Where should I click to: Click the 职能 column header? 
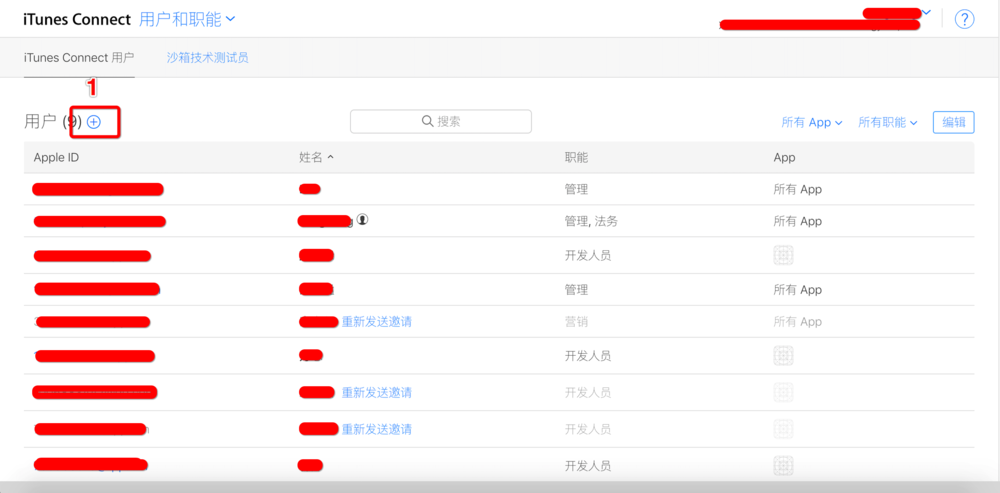coord(576,158)
